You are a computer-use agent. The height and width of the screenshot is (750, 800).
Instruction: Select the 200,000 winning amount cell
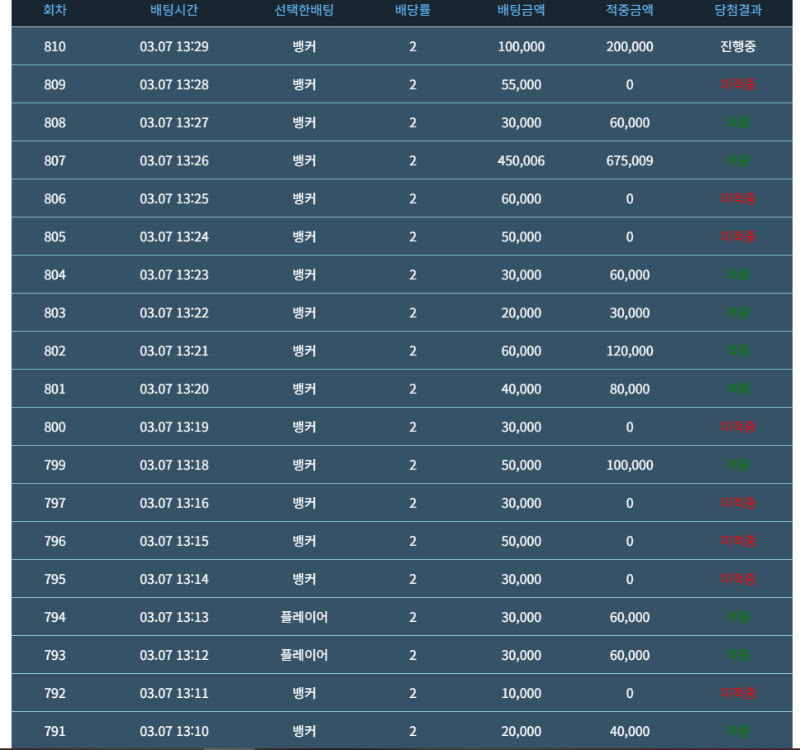pos(629,47)
